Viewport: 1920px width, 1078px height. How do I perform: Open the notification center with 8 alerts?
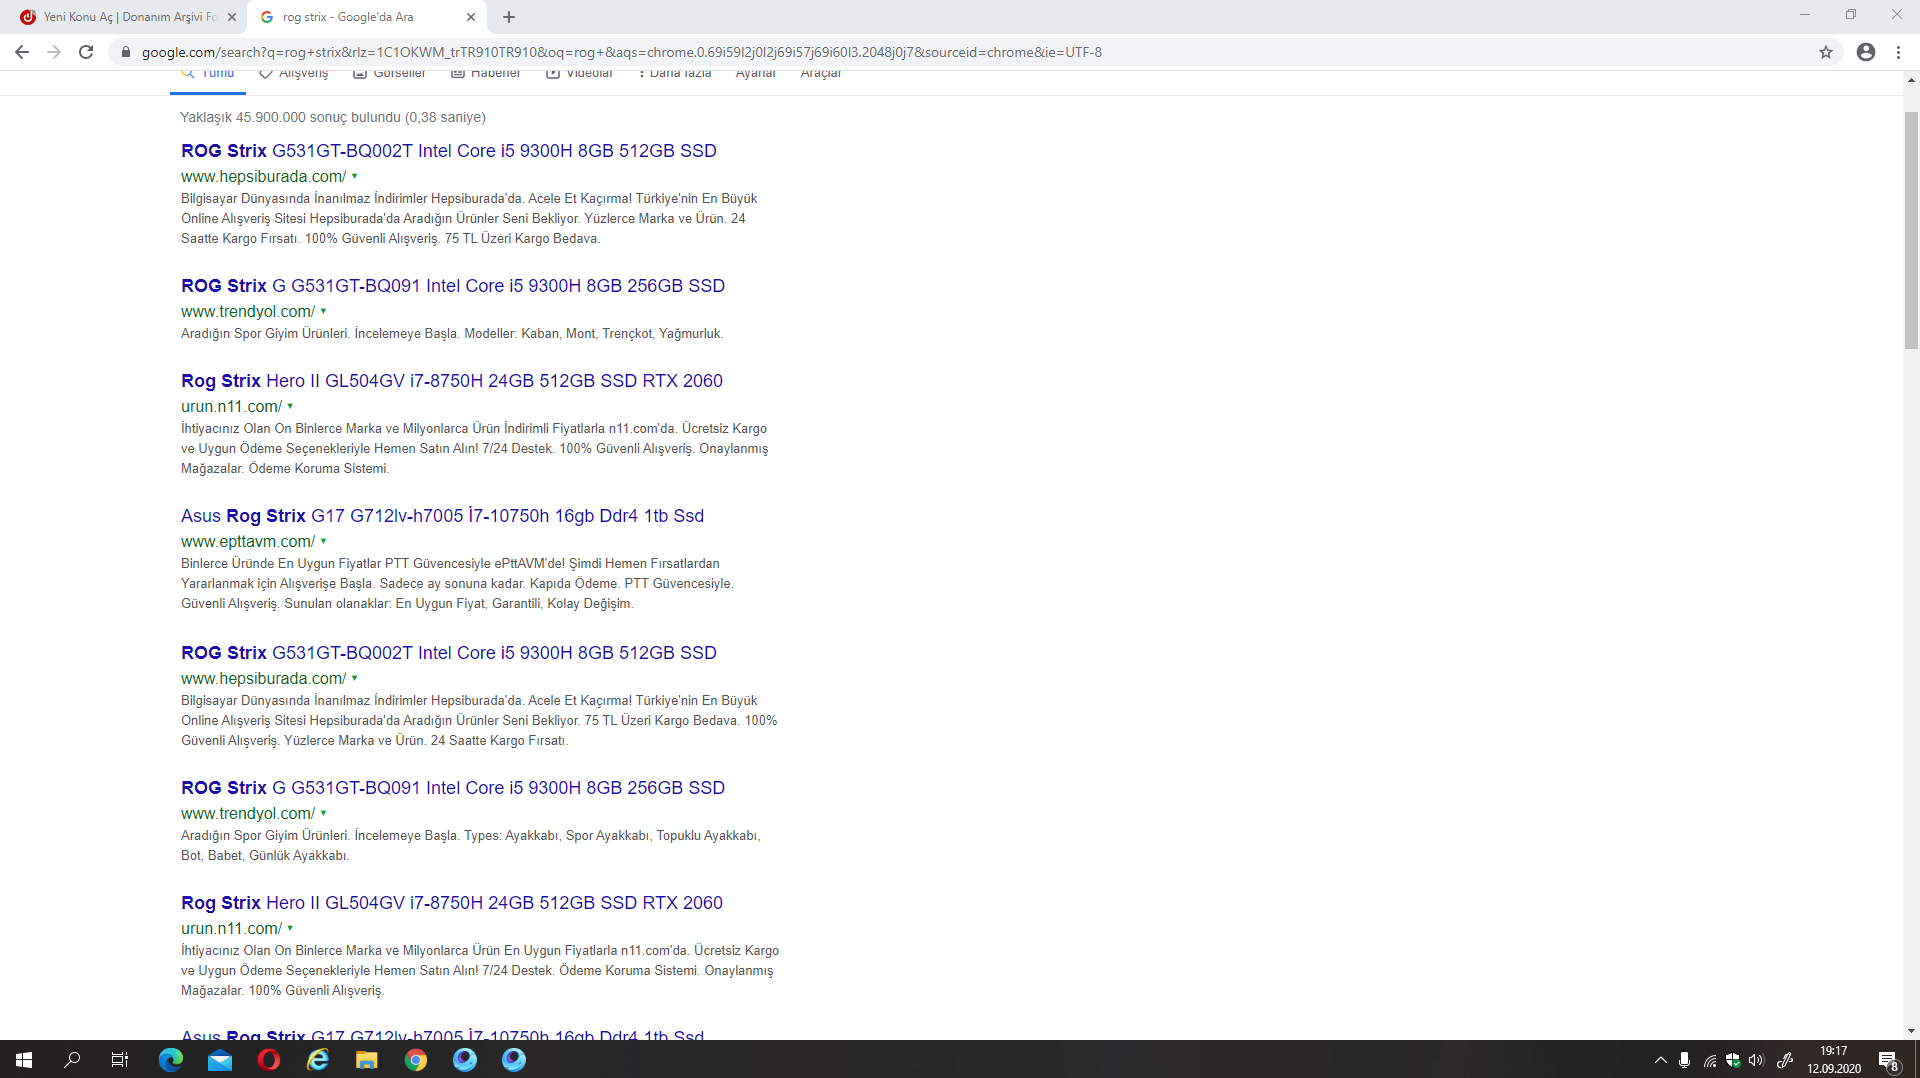coord(1888,1060)
